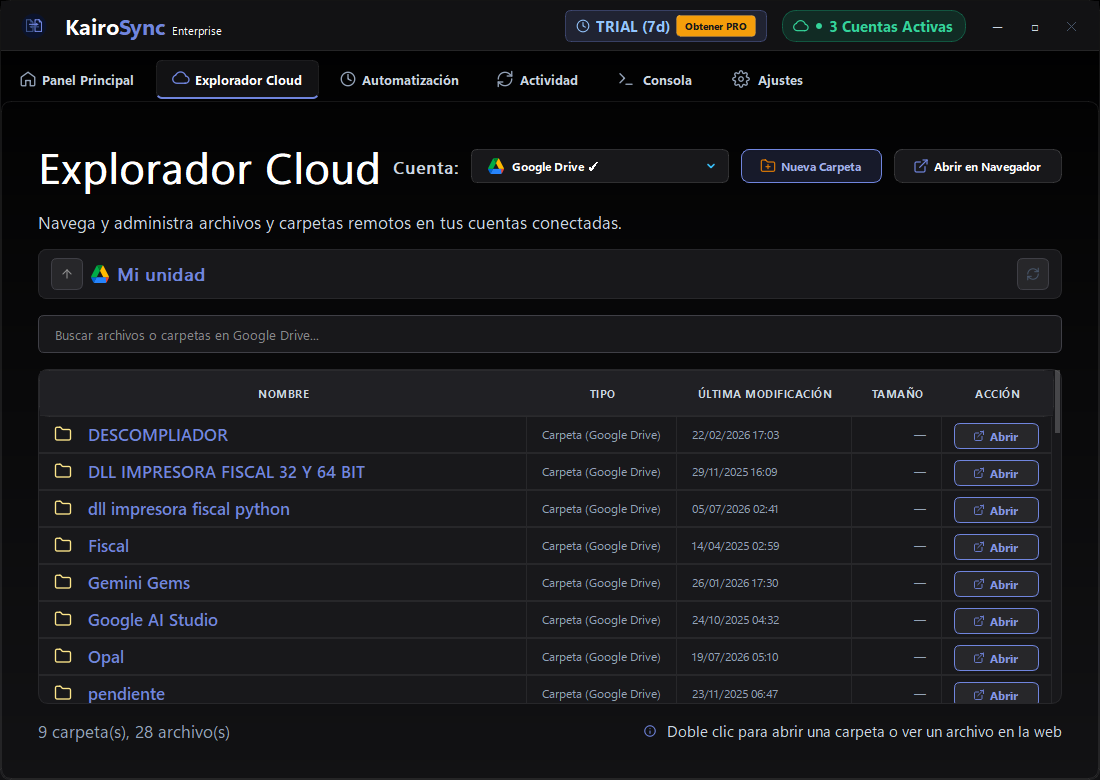Select the pendiente folder name
1100x780 pixels.
[x=126, y=694]
